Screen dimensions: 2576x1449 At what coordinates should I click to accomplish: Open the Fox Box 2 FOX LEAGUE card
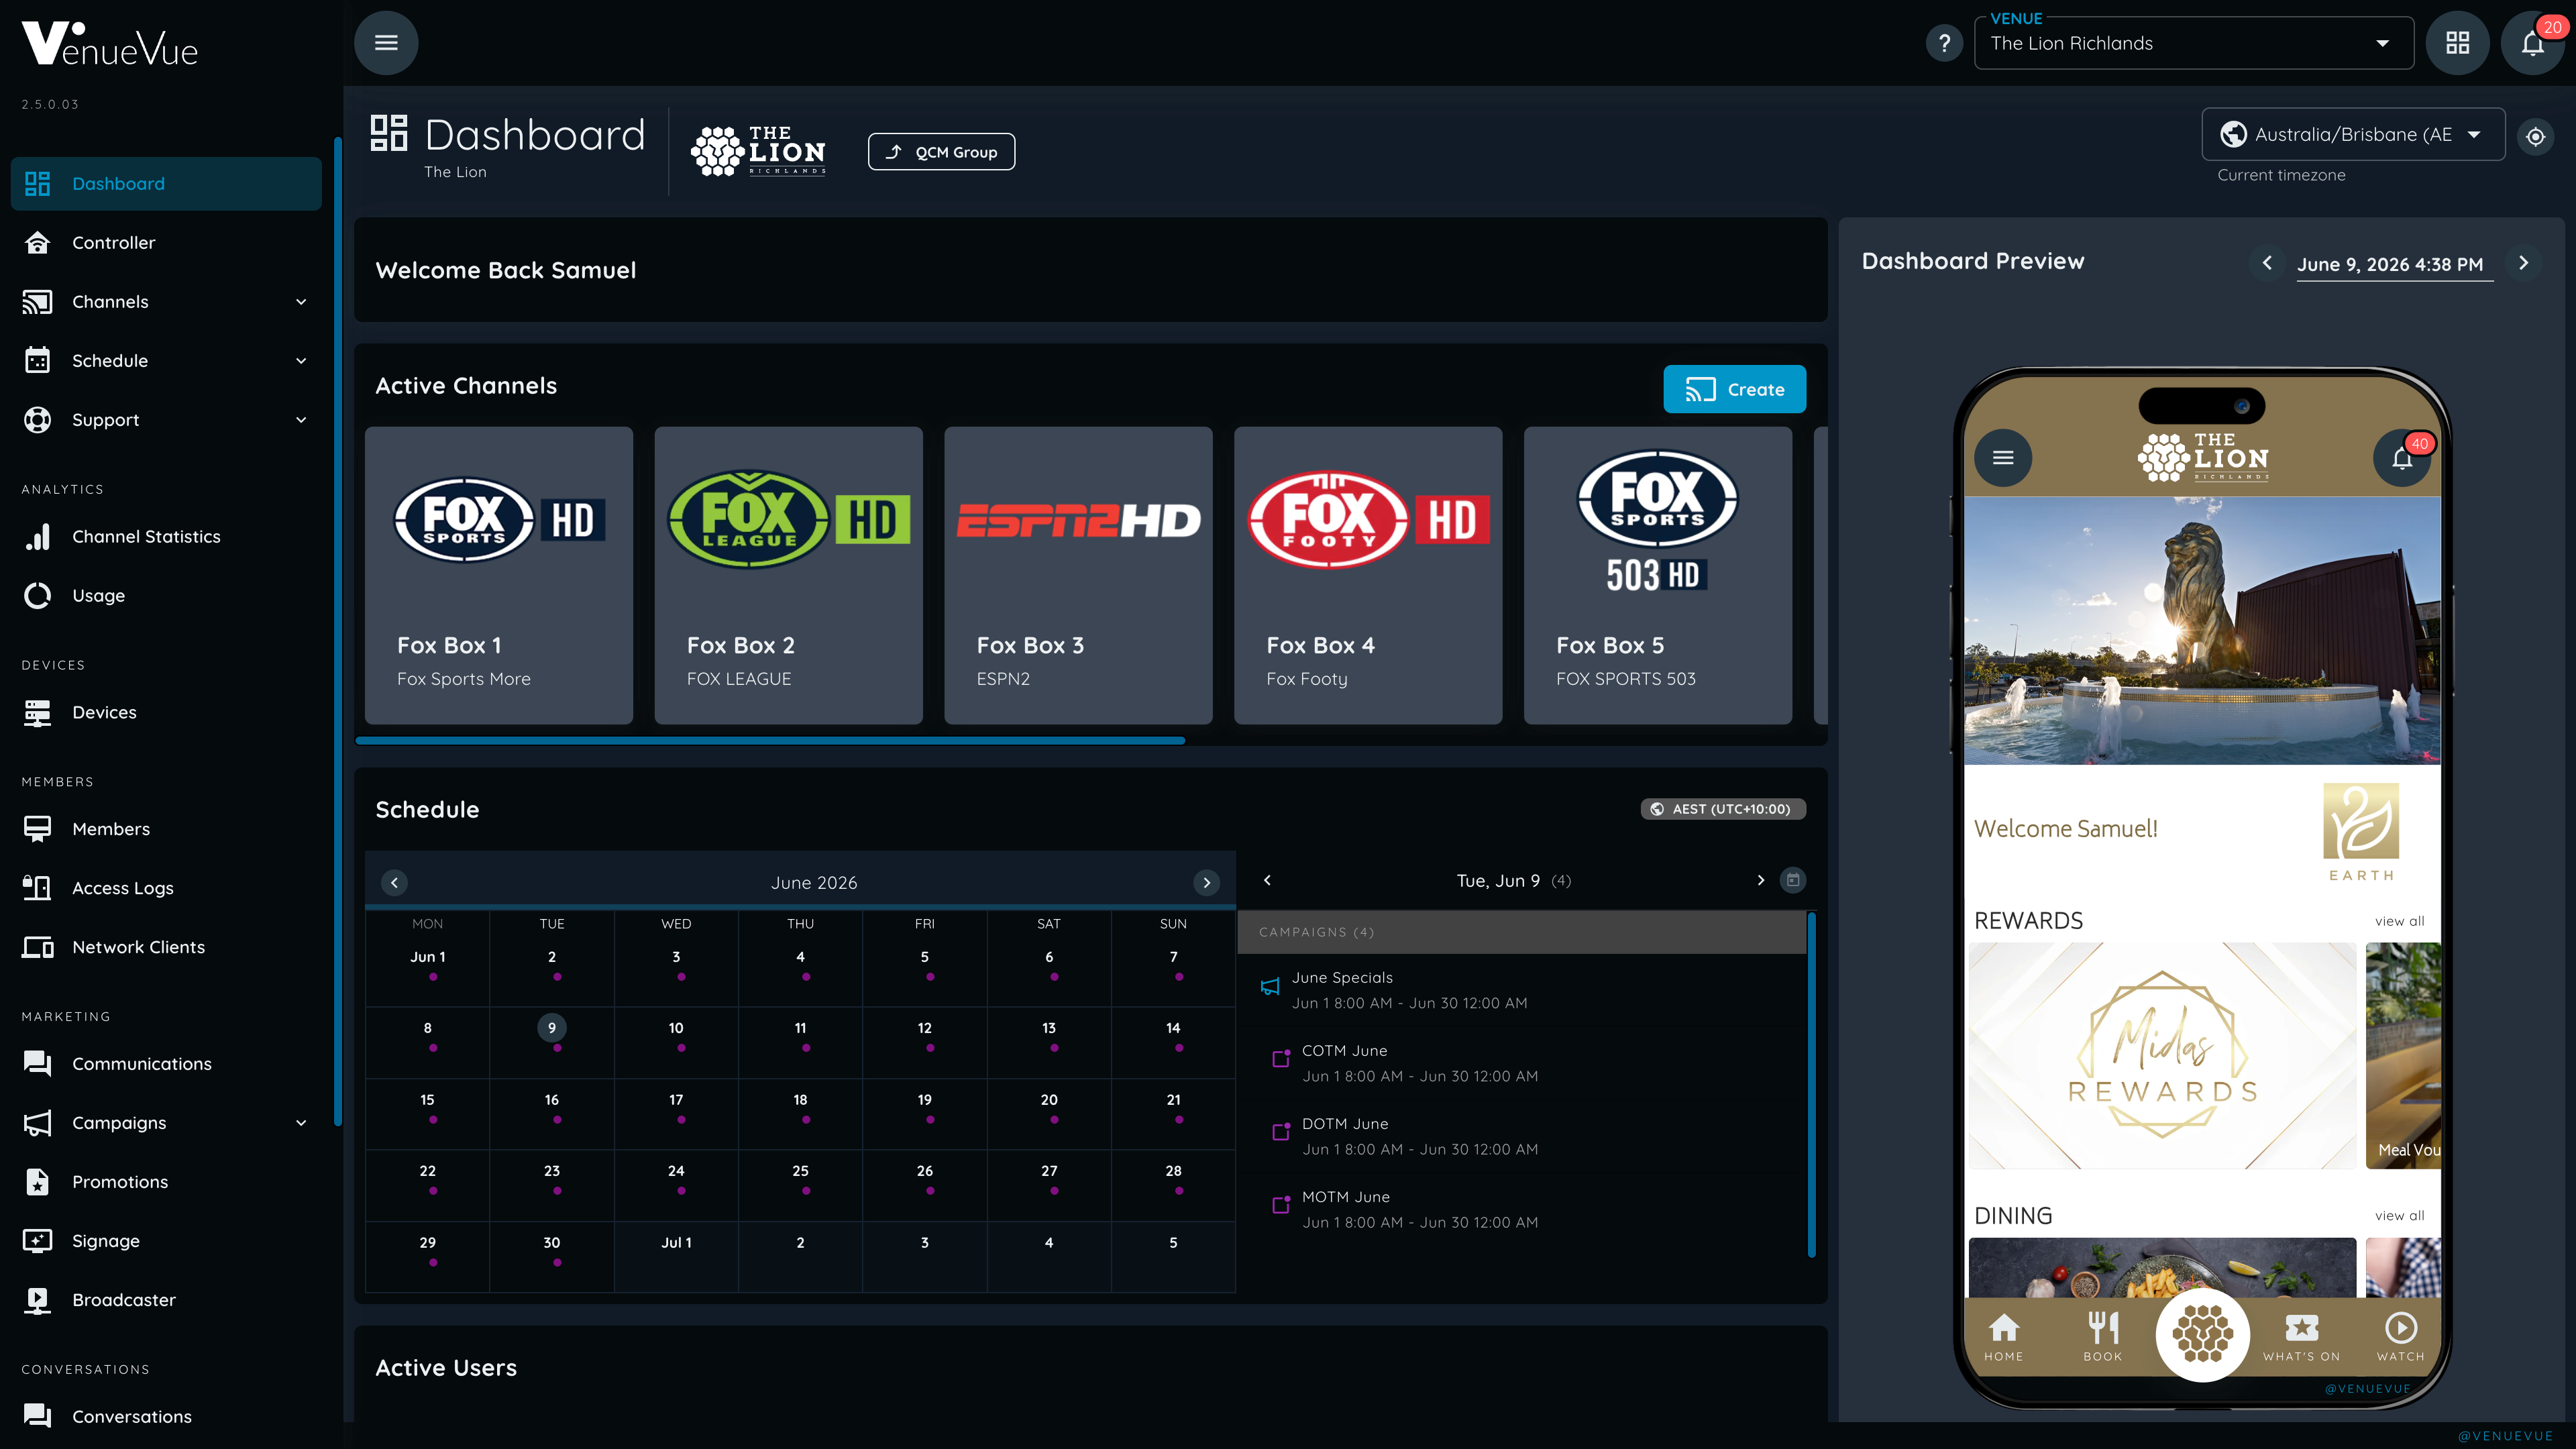pyautogui.click(x=788, y=575)
